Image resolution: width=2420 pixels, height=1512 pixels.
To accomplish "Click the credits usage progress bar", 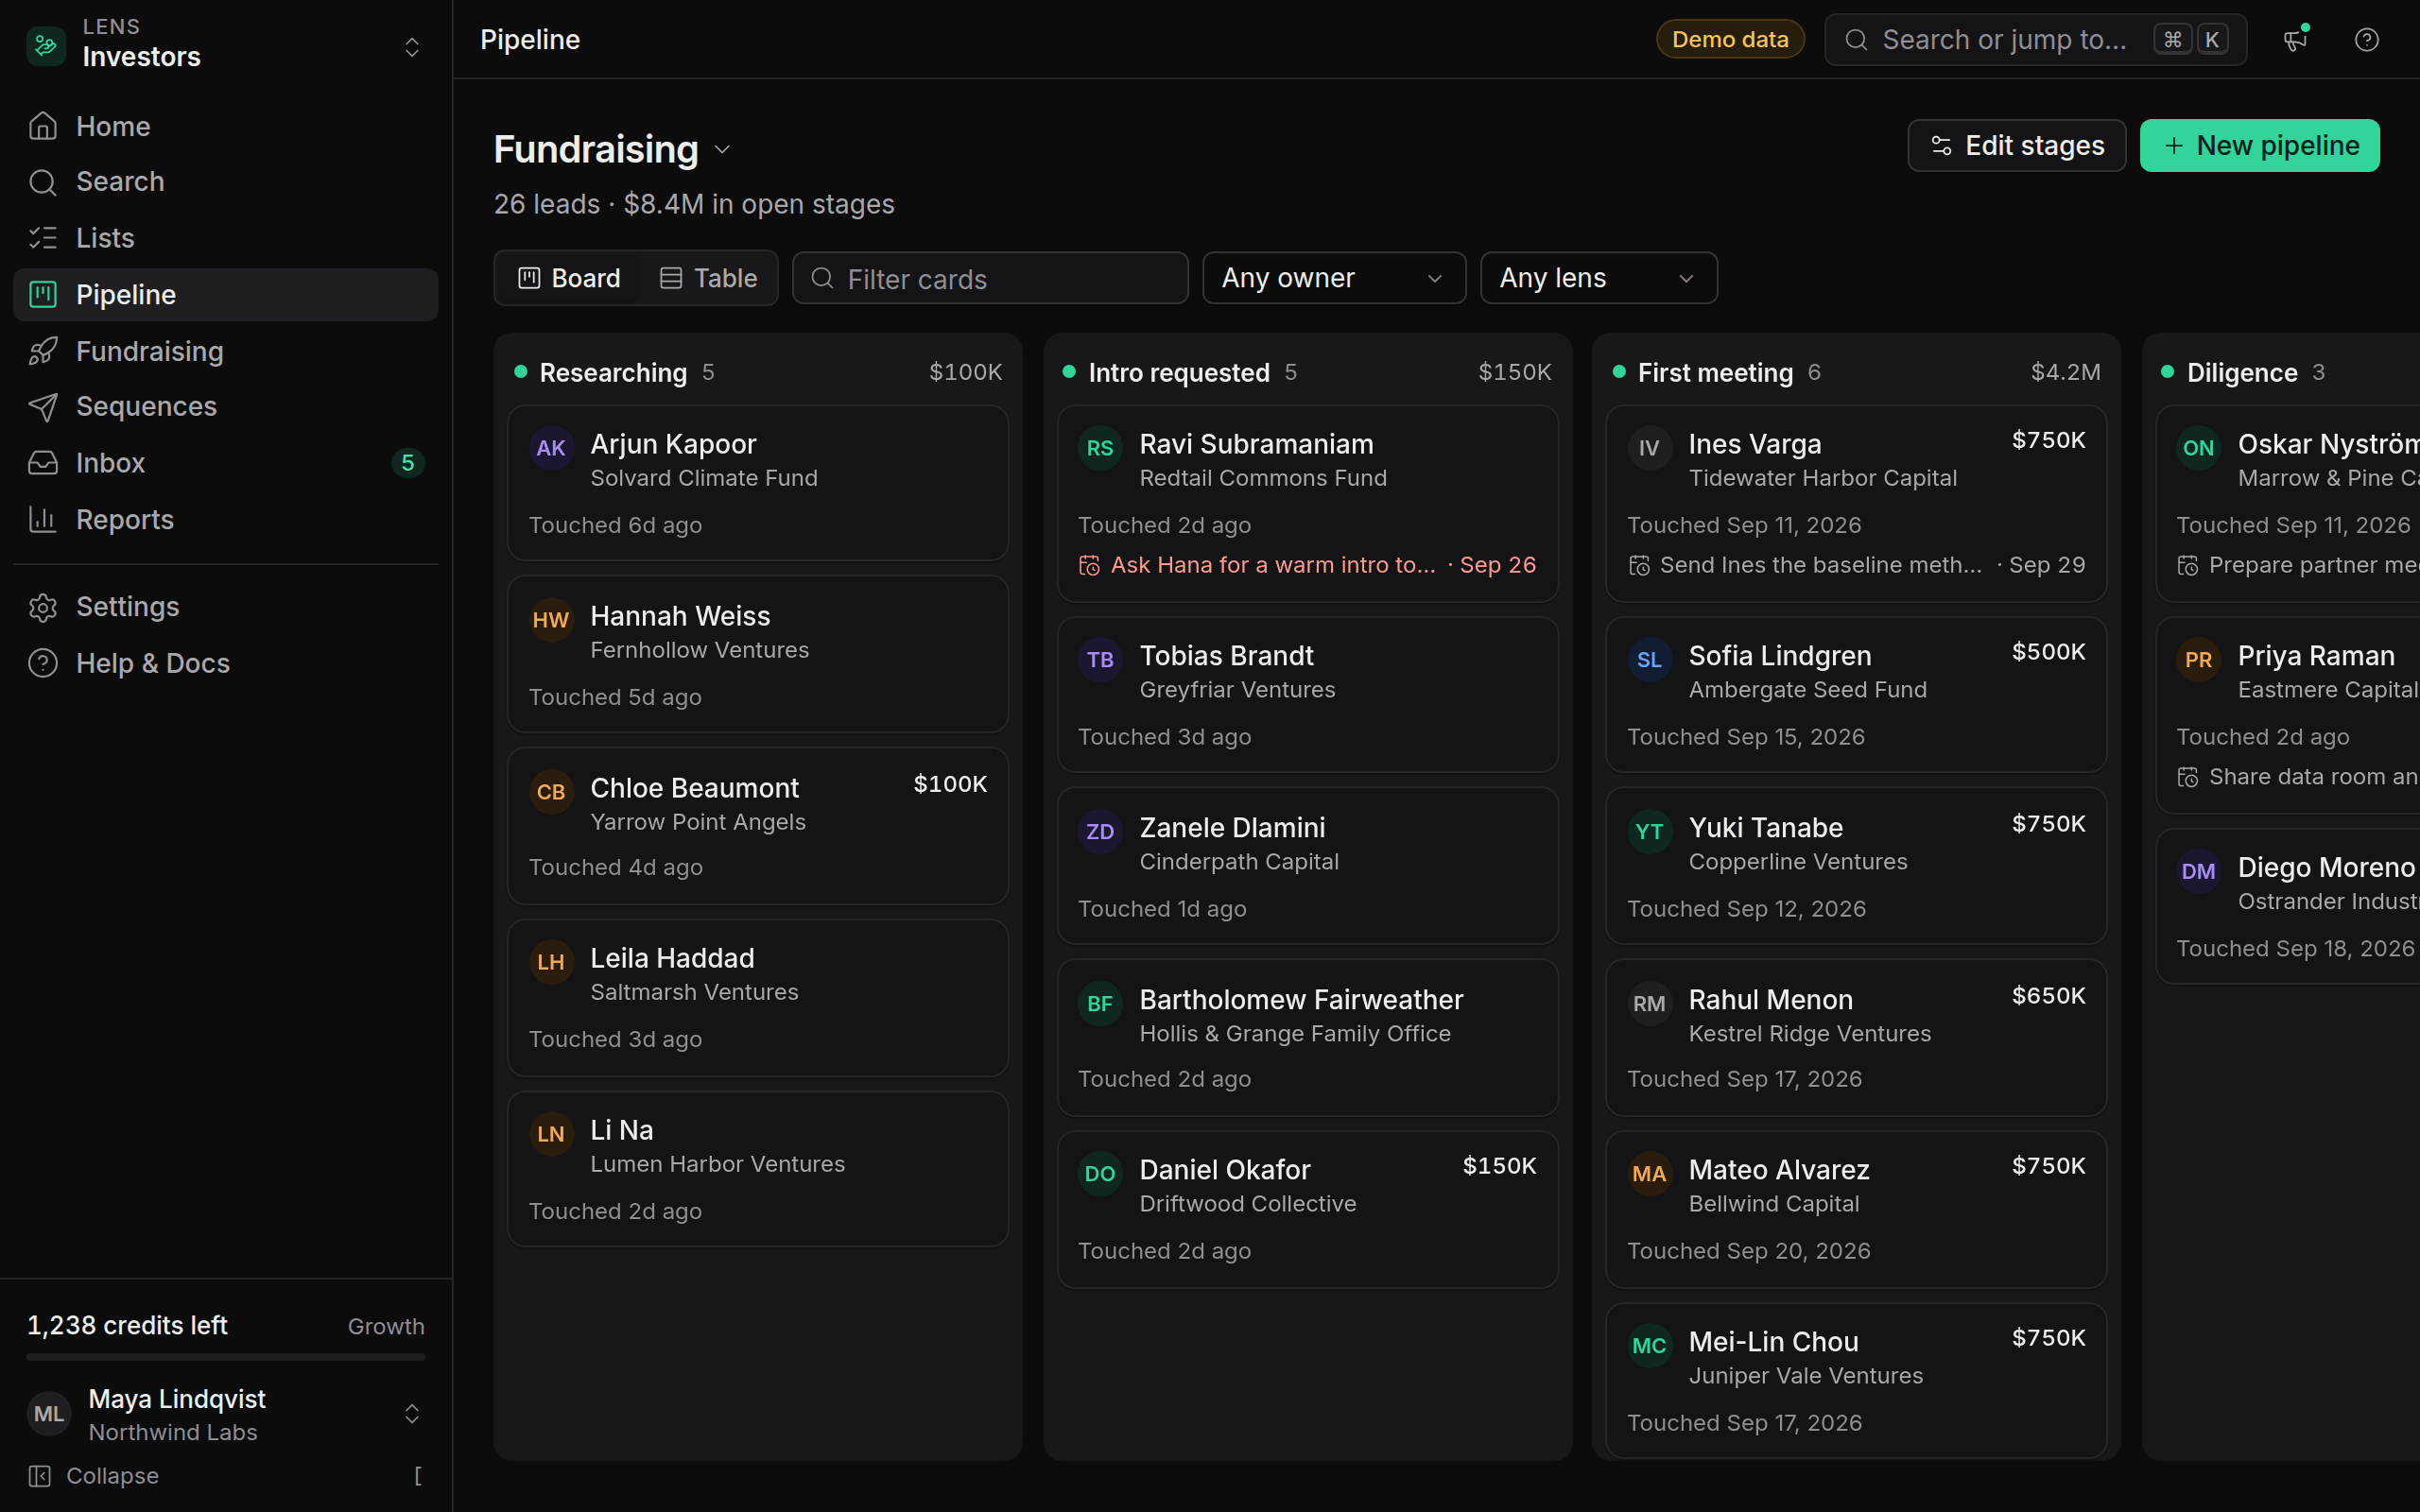I will tap(226, 1358).
